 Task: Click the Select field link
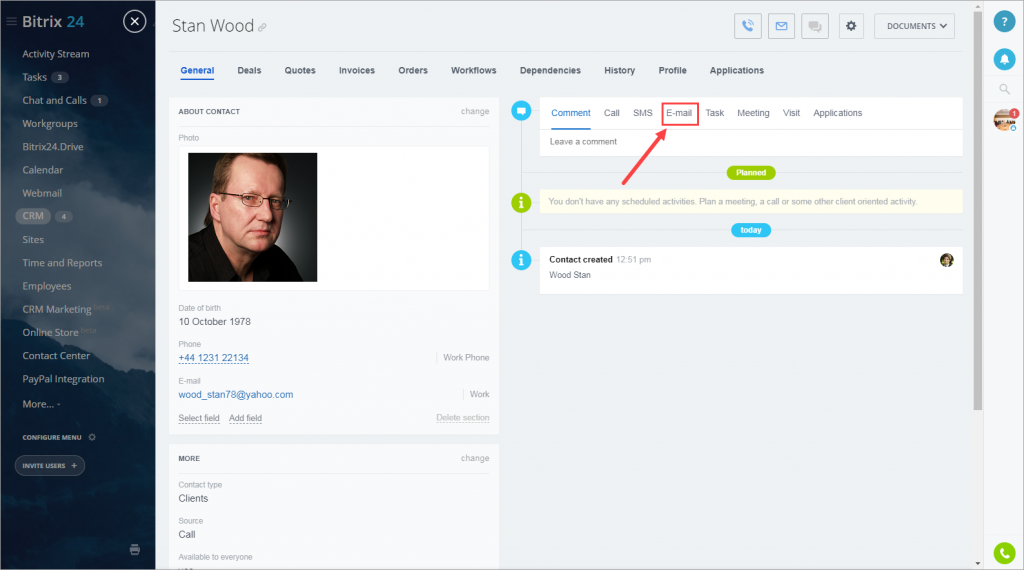click(x=199, y=418)
